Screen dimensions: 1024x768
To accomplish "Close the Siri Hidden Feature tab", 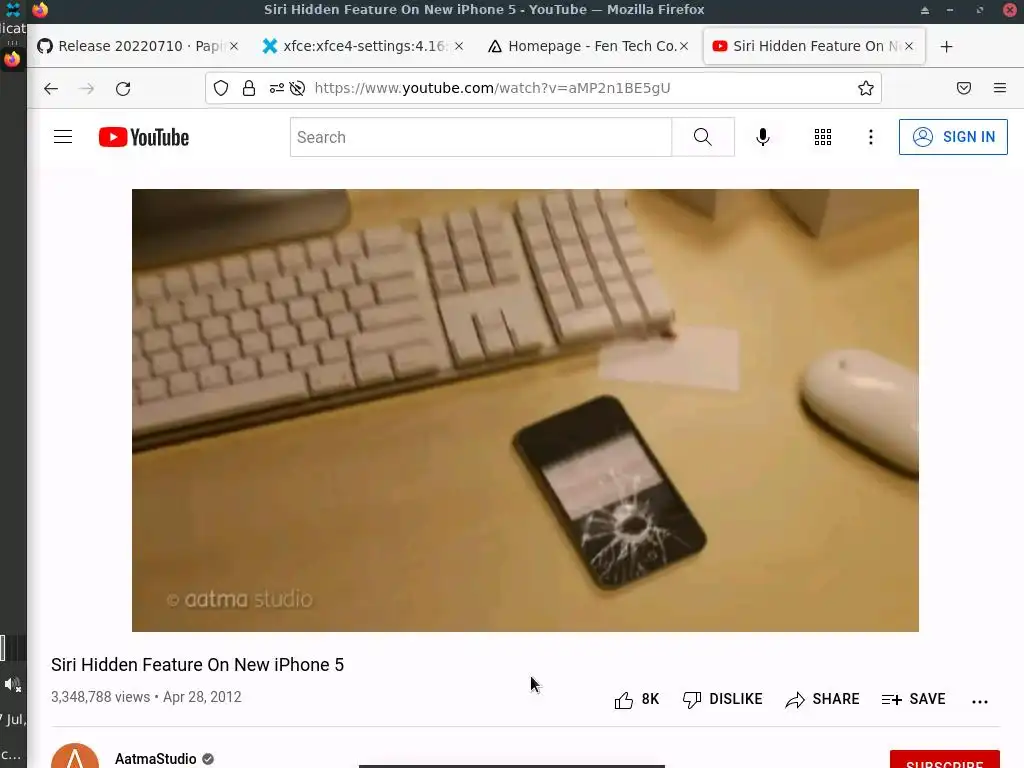I will pos(909,46).
